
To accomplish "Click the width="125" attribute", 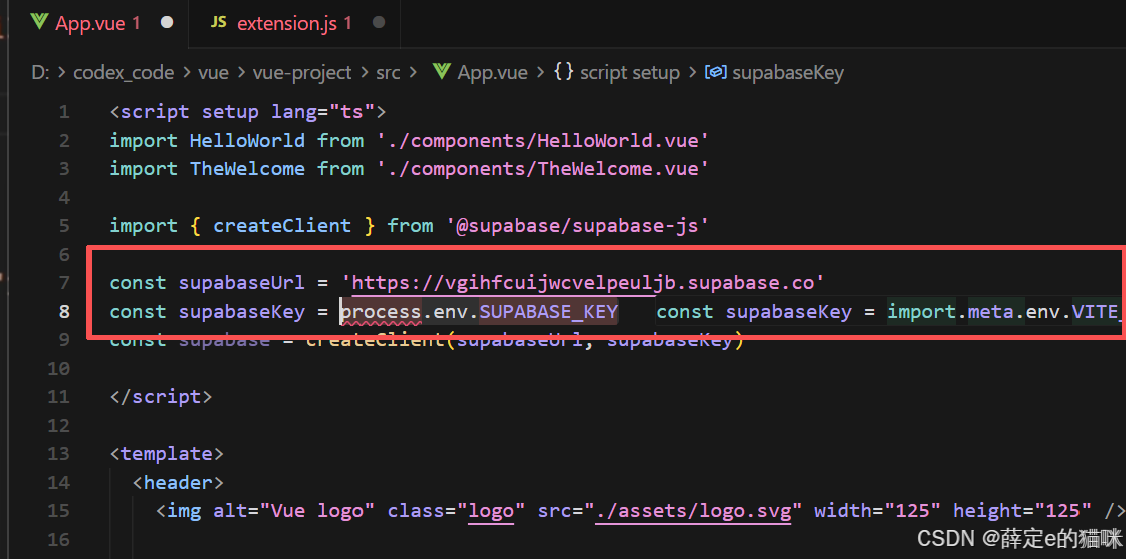I will pos(878,511).
